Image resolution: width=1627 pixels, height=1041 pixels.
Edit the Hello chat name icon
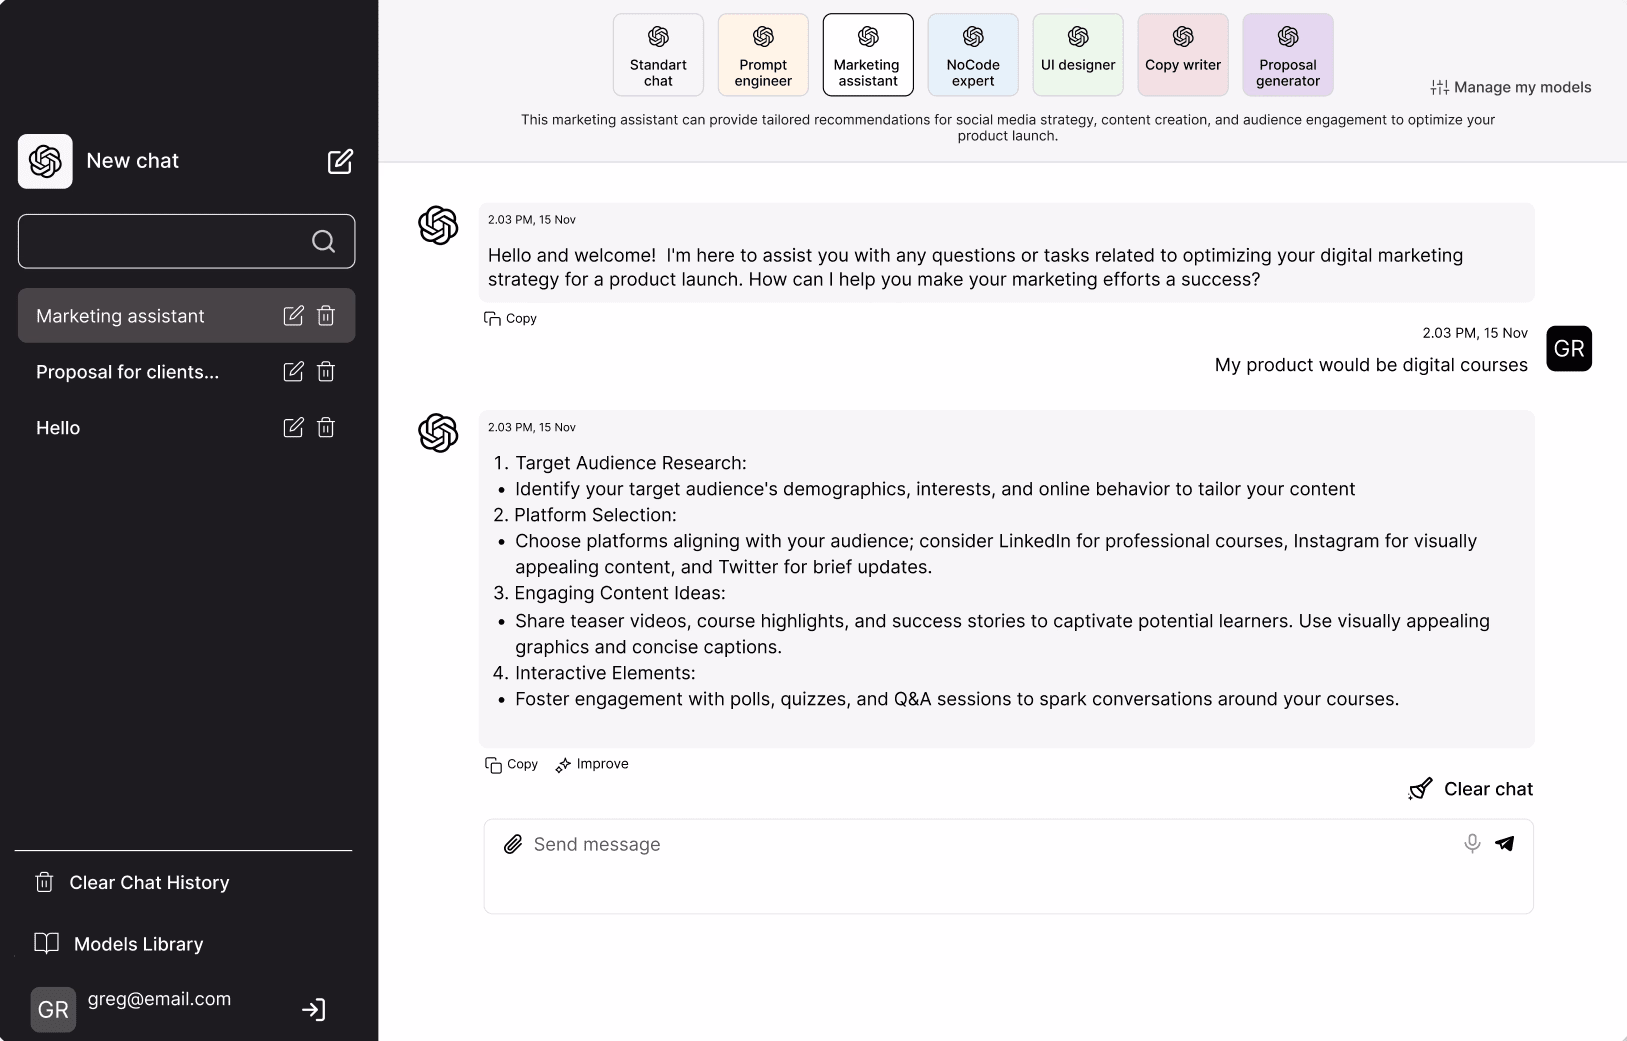pos(293,428)
